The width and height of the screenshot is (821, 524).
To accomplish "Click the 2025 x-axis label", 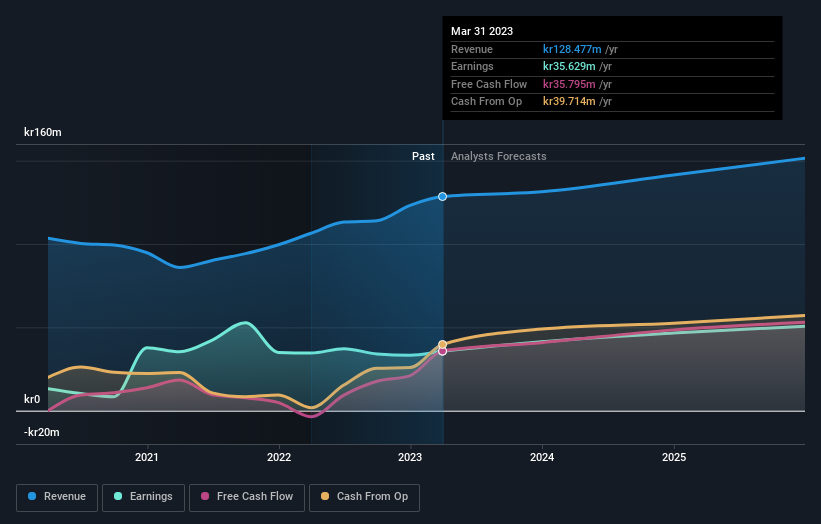I will (x=674, y=457).
